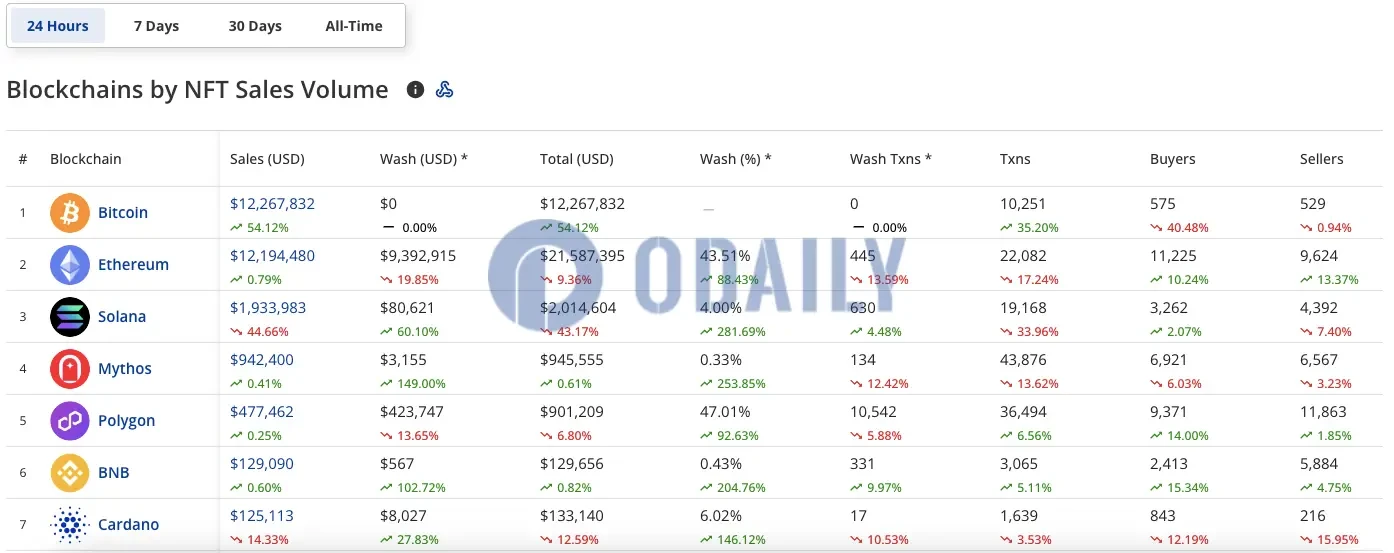Click Solana sales value $1,933,983
Image resolution: width=1394 pixels, height=553 pixels.
point(268,308)
